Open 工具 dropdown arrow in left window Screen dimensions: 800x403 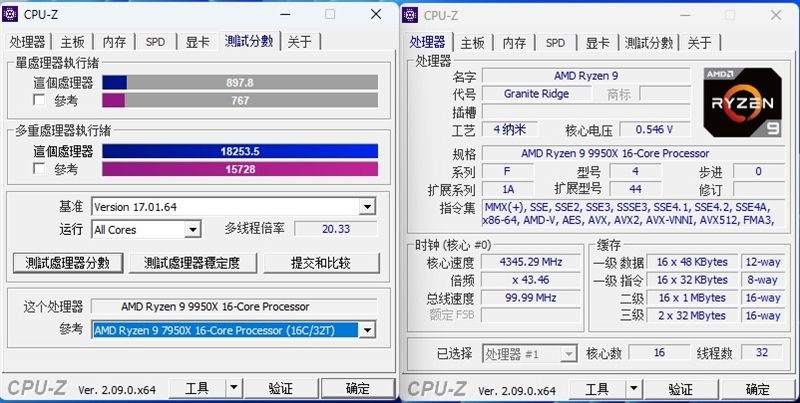tap(234, 388)
